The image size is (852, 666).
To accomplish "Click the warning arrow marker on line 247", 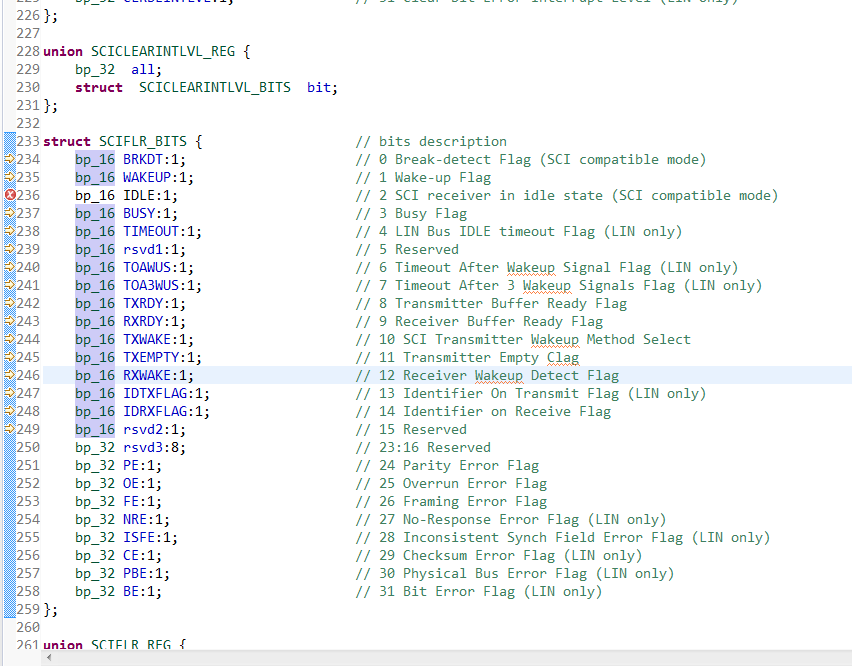I will click(10, 393).
